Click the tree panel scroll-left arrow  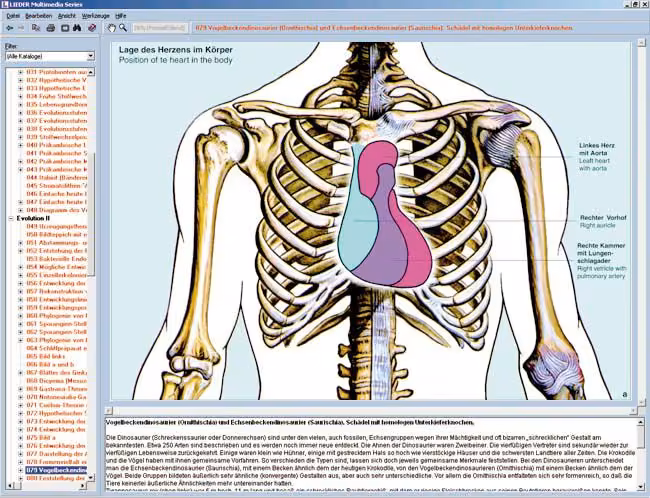coord(9,486)
